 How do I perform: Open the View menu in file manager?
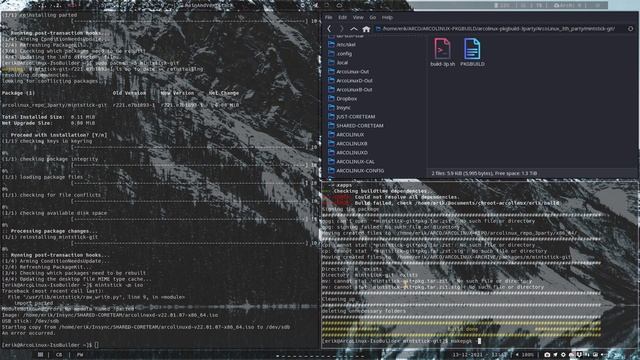coord(358,18)
